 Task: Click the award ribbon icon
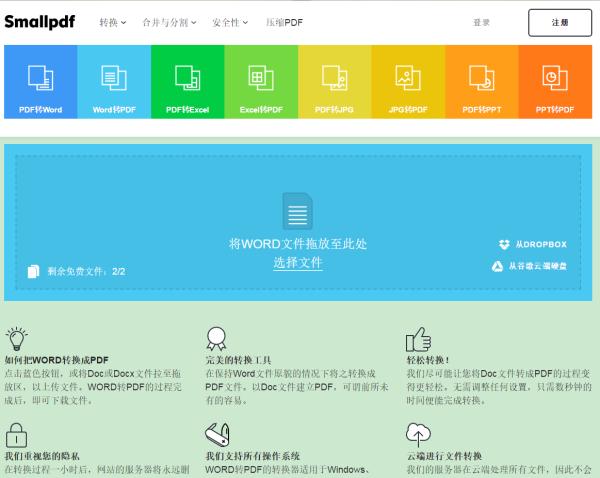click(x=216, y=339)
